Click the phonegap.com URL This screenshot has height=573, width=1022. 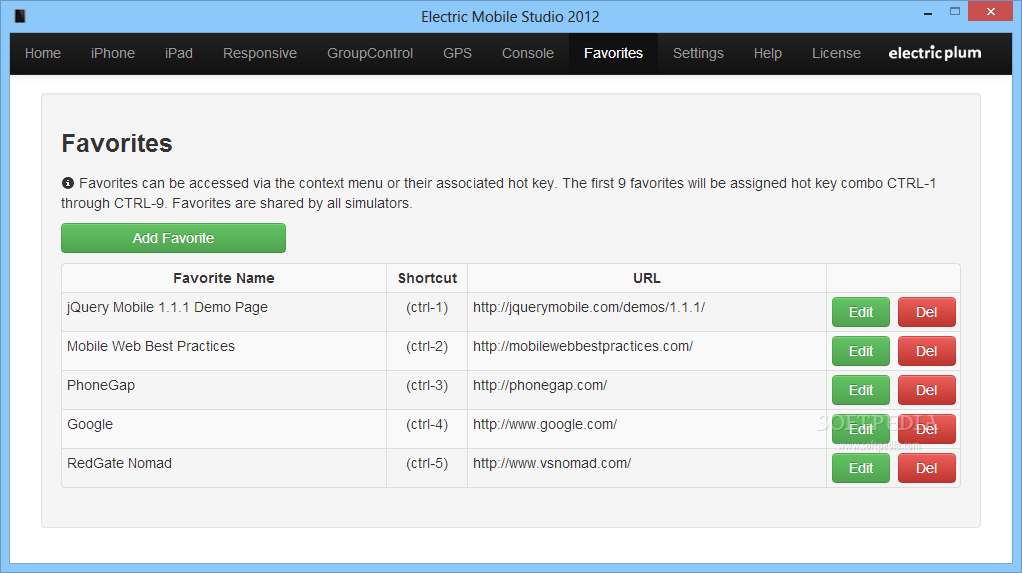540,385
